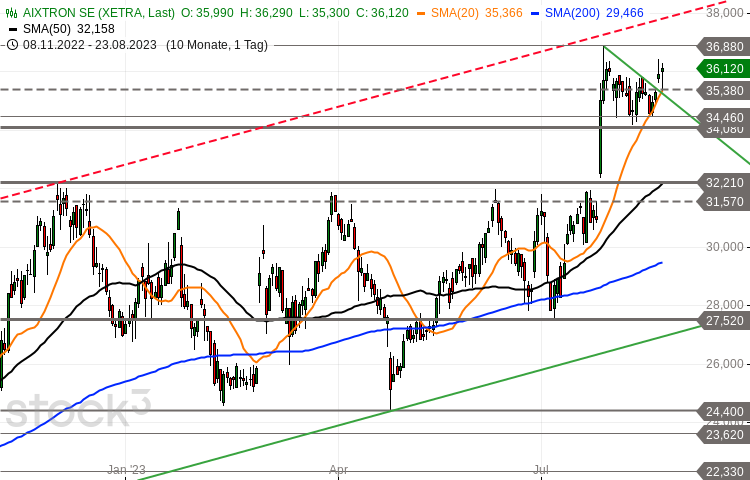Click the 28,000 axis label

tap(725, 305)
